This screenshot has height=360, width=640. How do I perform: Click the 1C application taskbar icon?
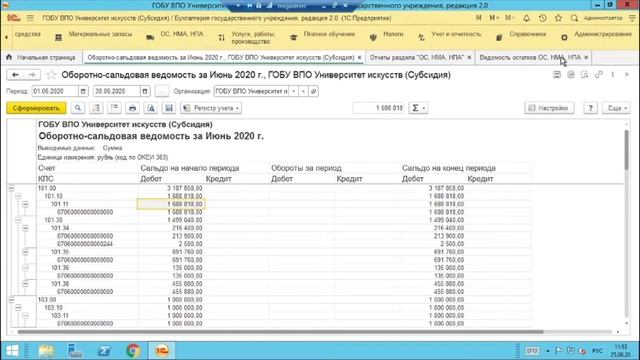pos(162,351)
